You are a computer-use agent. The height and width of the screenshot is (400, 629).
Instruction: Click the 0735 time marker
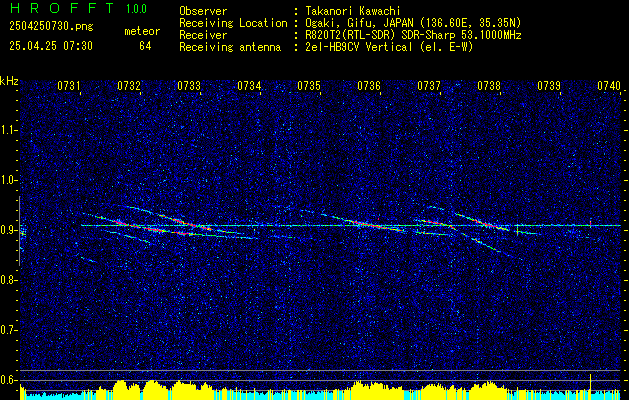pyautogui.click(x=309, y=86)
